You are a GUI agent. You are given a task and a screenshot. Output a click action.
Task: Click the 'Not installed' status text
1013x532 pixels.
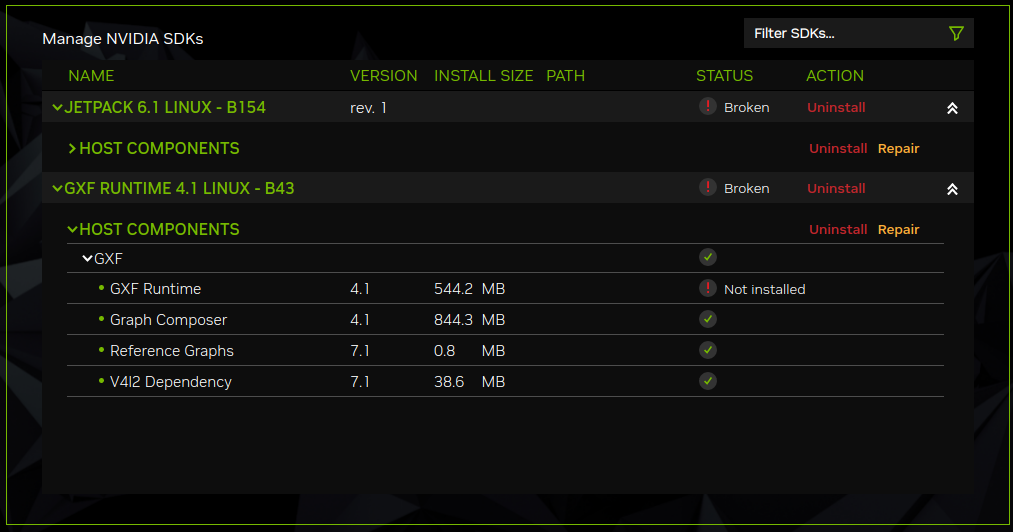764,290
